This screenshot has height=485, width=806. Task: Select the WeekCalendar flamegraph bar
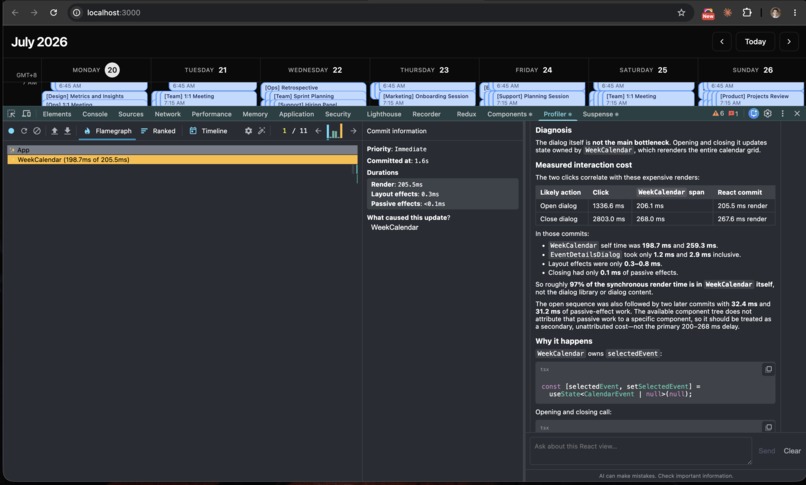pyautogui.click(x=182, y=160)
